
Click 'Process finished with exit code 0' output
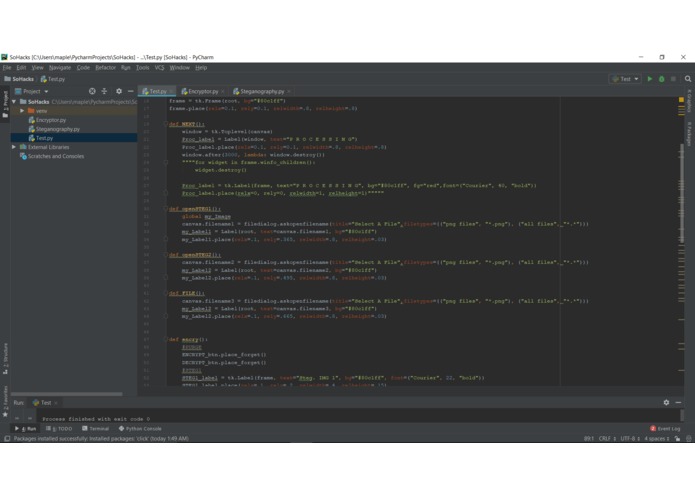click(x=96, y=419)
